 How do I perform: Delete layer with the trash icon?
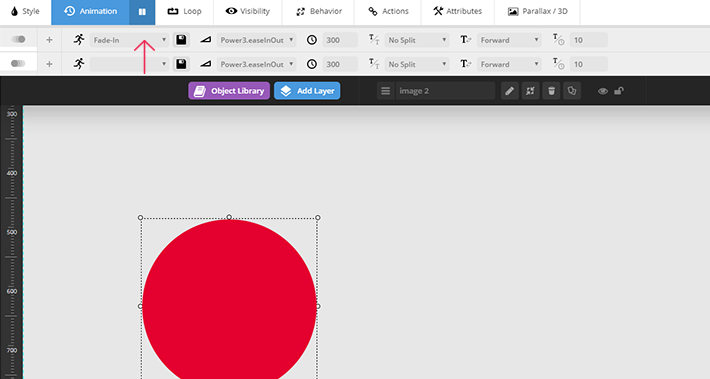[551, 91]
